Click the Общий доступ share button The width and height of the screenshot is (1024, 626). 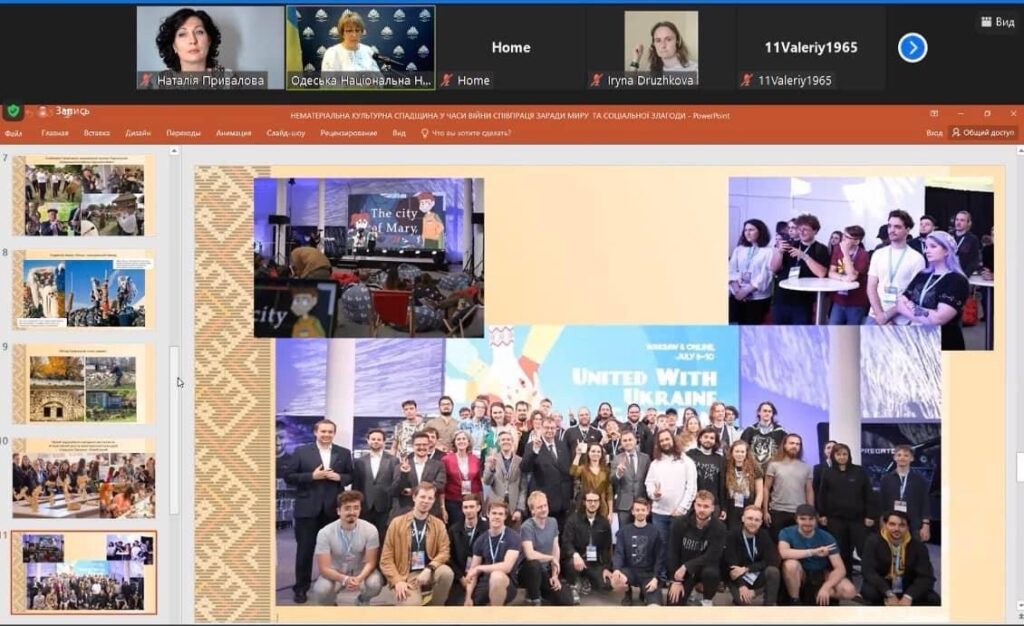pyautogui.click(x=983, y=133)
